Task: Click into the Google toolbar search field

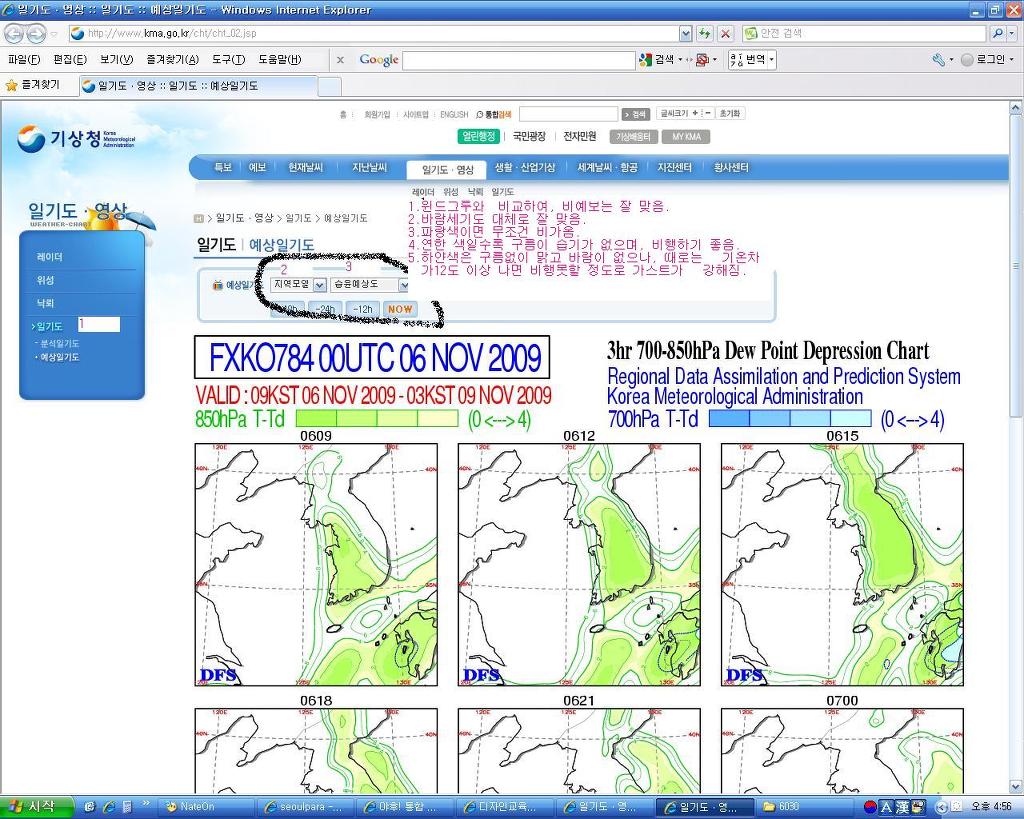Action: tap(519, 60)
